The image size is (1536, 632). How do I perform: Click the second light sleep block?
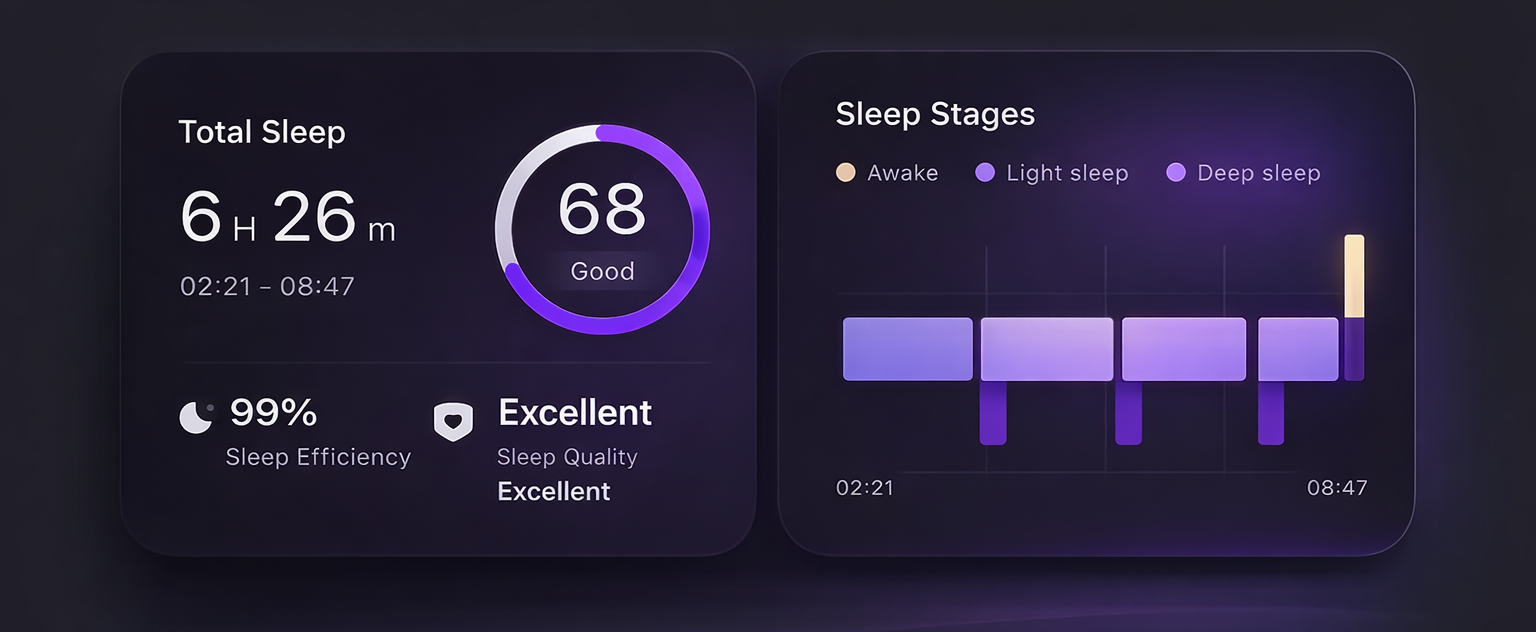click(x=1047, y=349)
